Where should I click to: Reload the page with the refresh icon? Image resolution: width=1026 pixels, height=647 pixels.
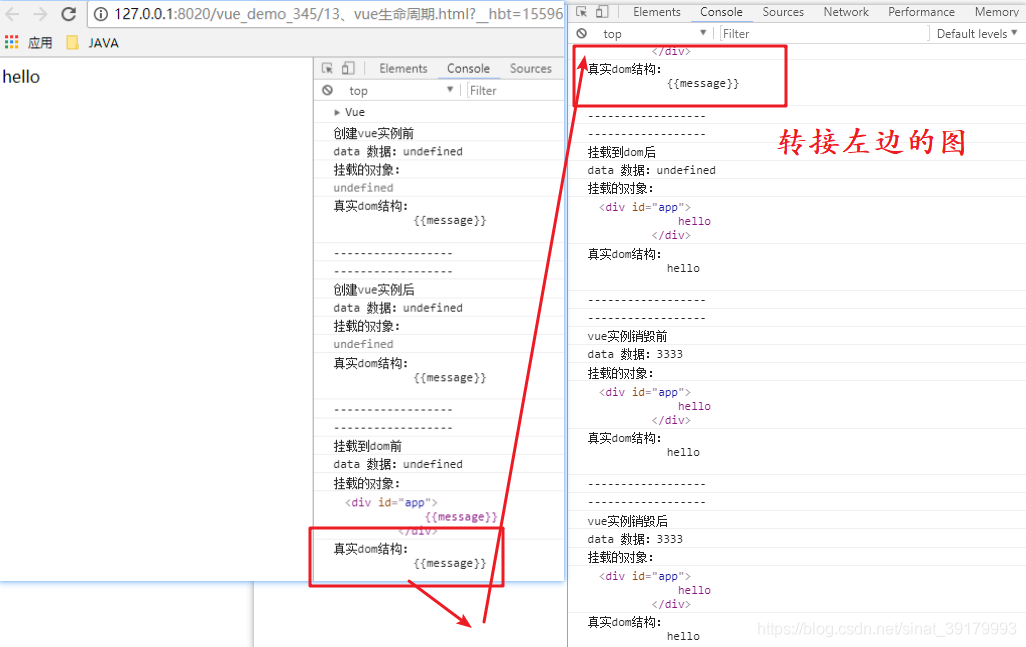tap(67, 14)
